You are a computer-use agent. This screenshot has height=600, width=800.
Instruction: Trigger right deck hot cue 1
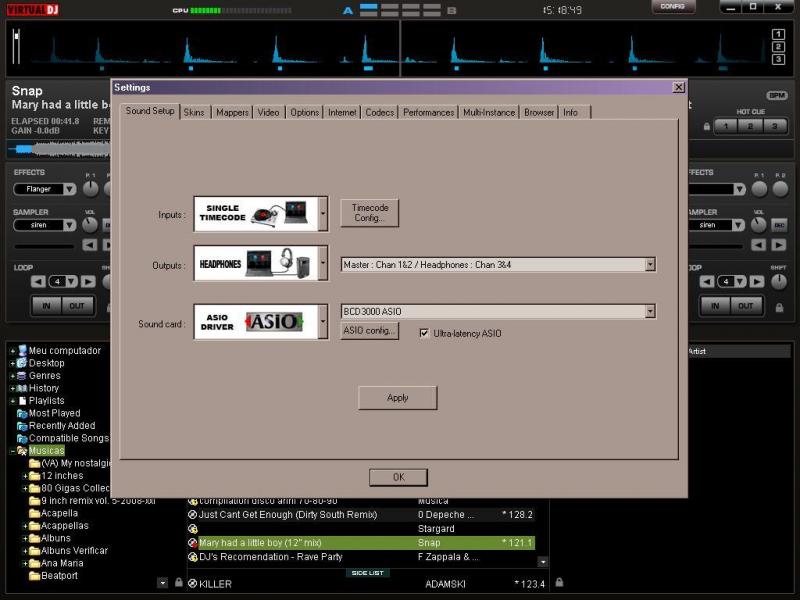pyautogui.click(x=726, y=126)
